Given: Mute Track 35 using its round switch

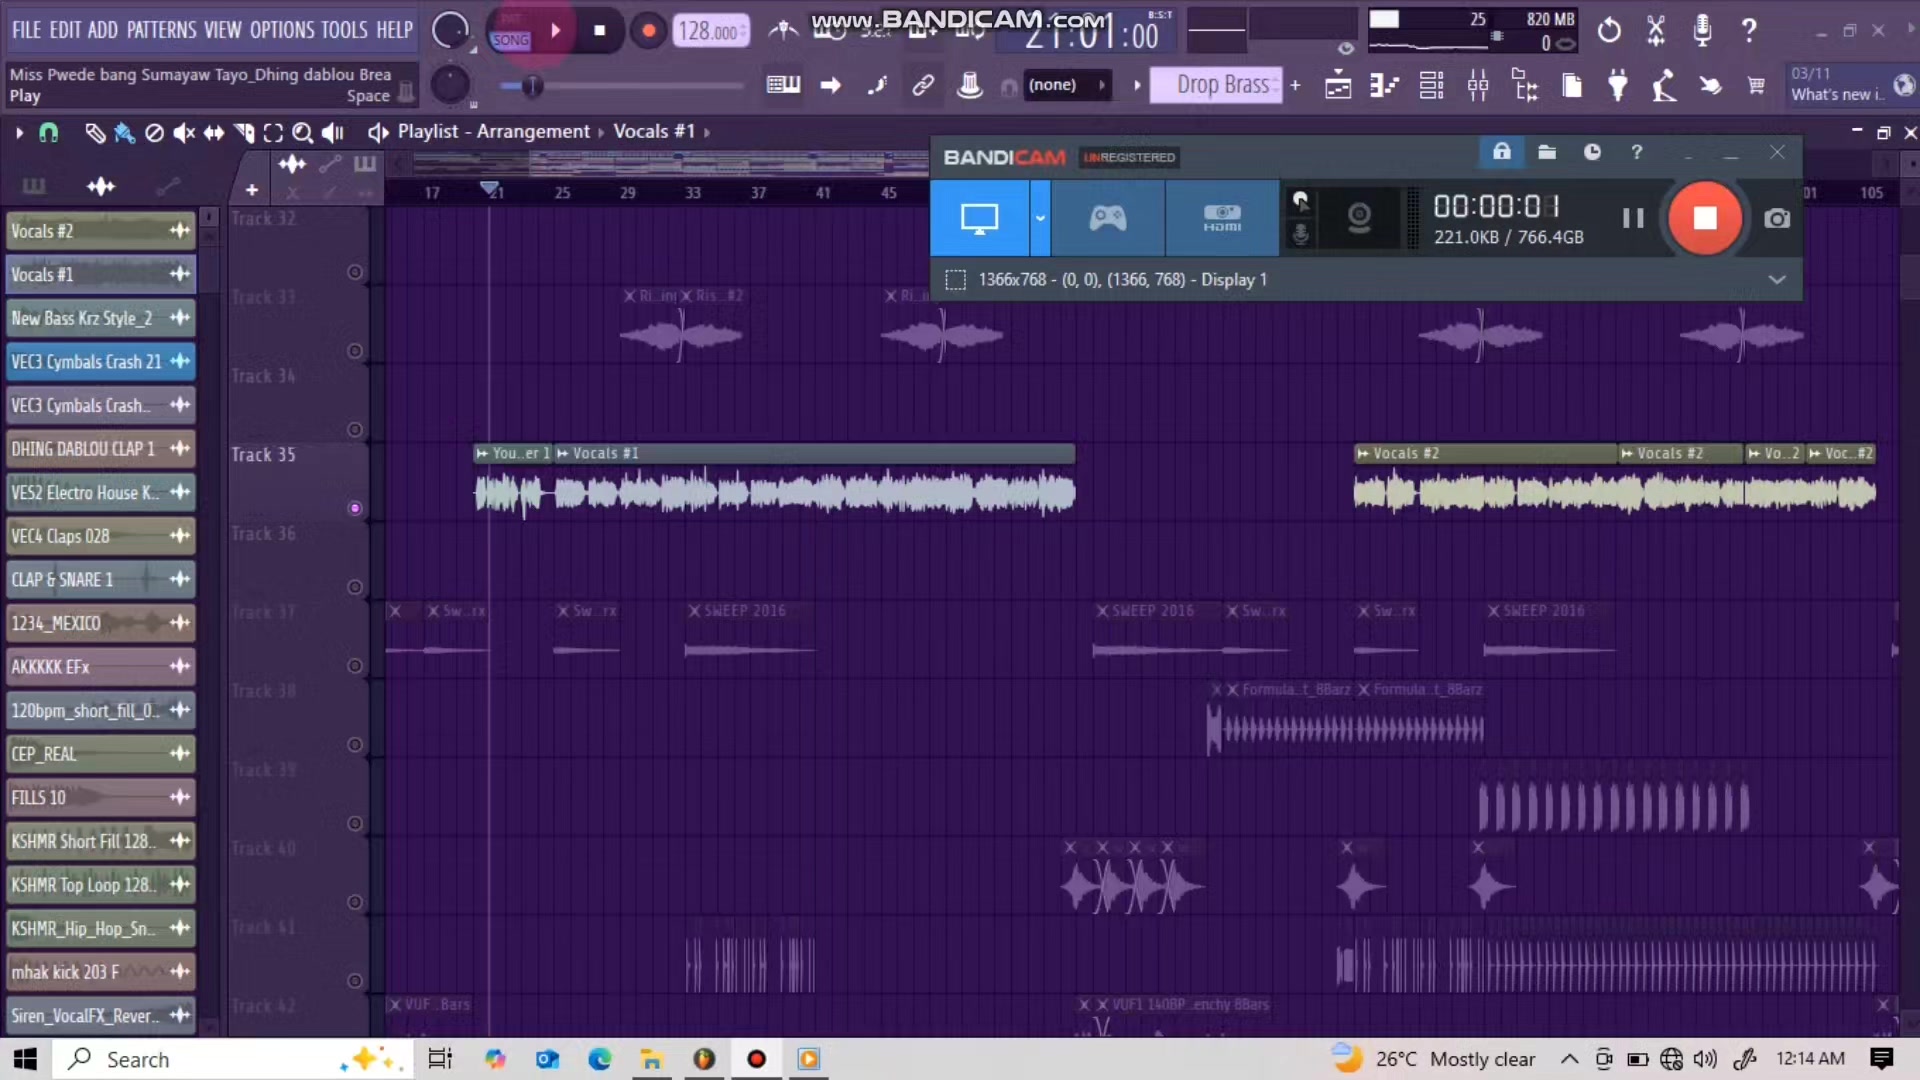Looking at the screenshot, I should pos(354,508).
